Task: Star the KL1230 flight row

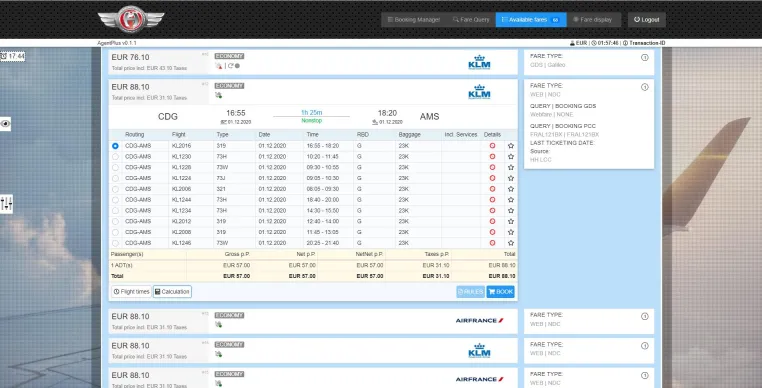Action: point(511,157)
